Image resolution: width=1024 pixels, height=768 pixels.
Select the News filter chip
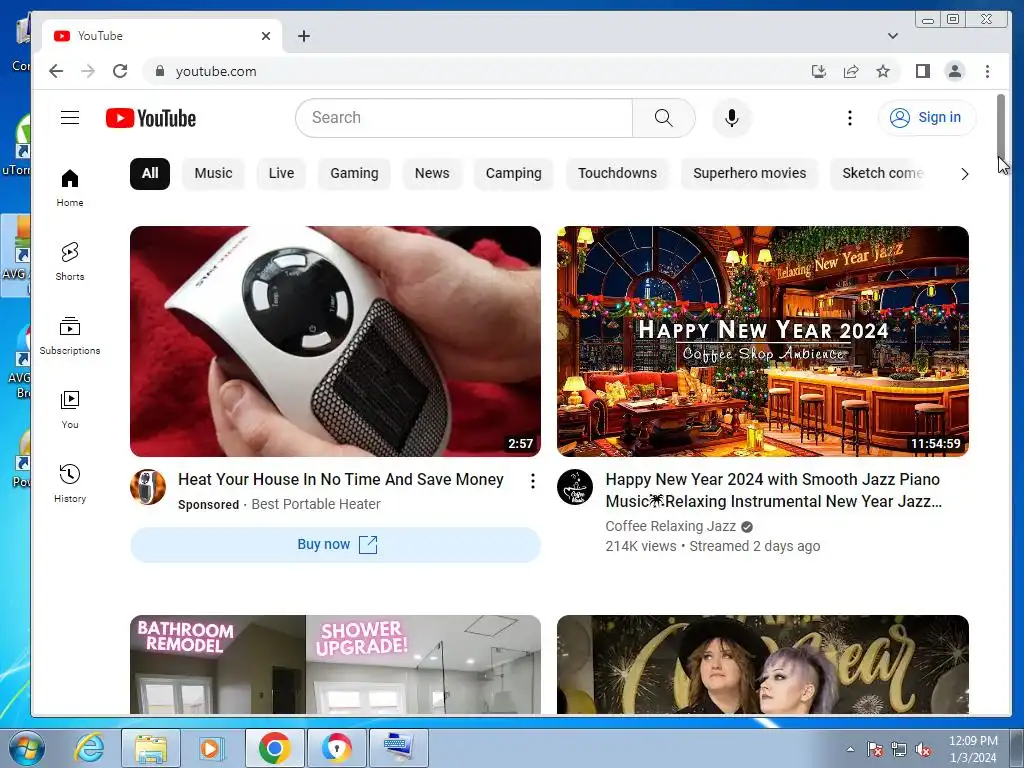[x=432, y=174]
